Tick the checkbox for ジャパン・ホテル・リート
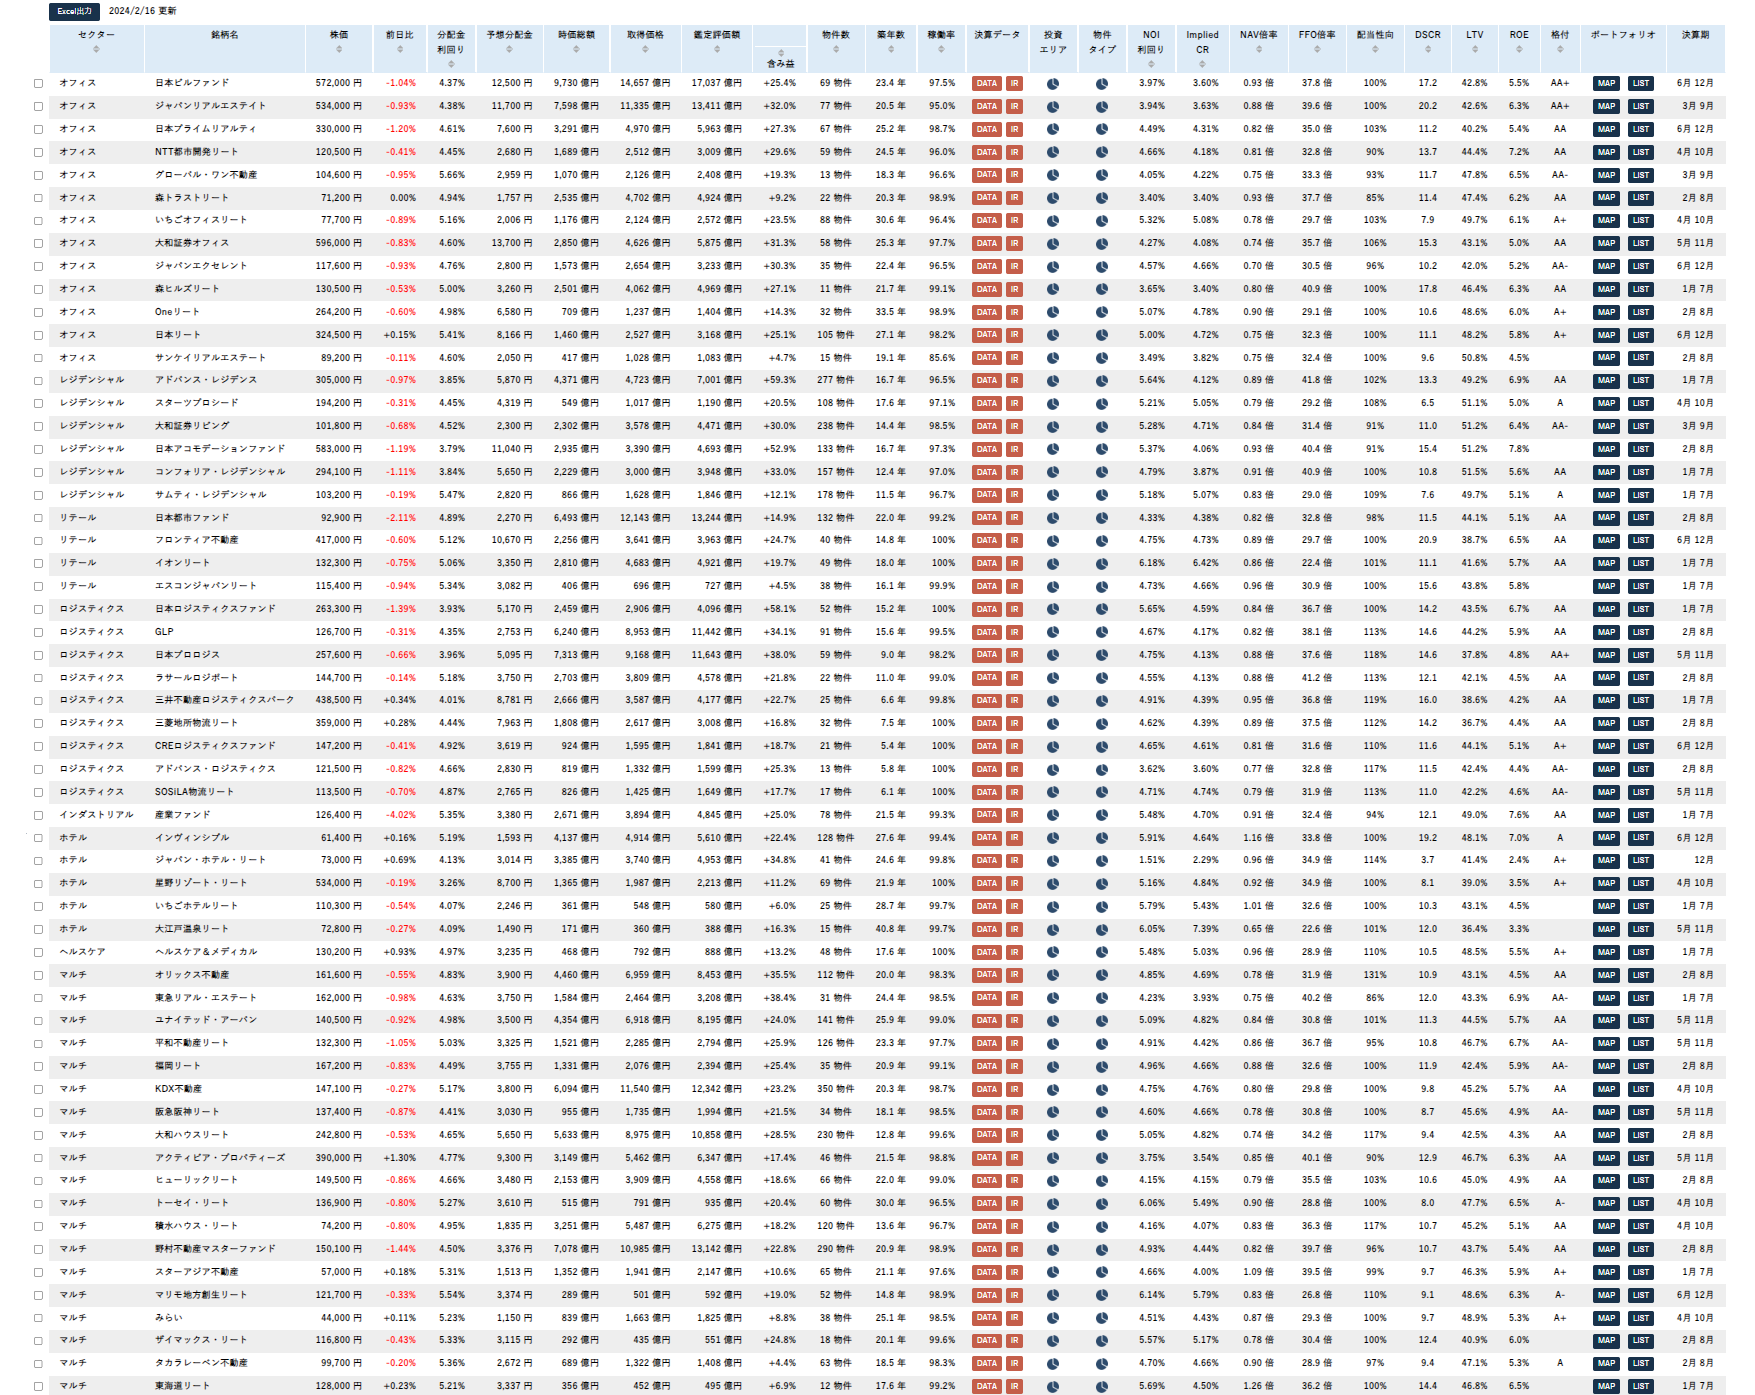The width and height of the screenshot is (1755, 1395). pos(38,861)
